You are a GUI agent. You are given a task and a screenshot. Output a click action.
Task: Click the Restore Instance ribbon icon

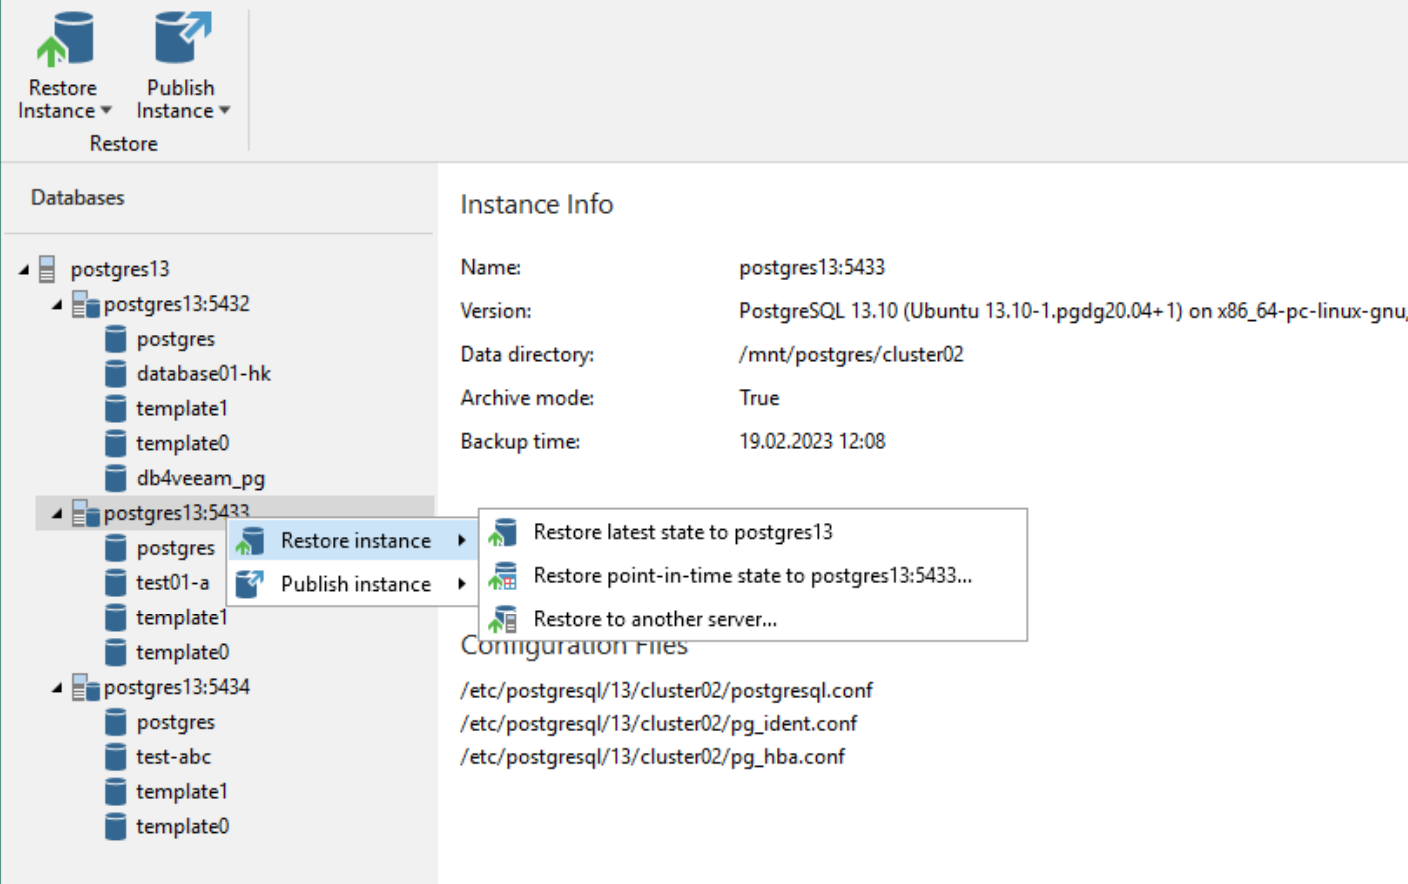click(64, 40)
